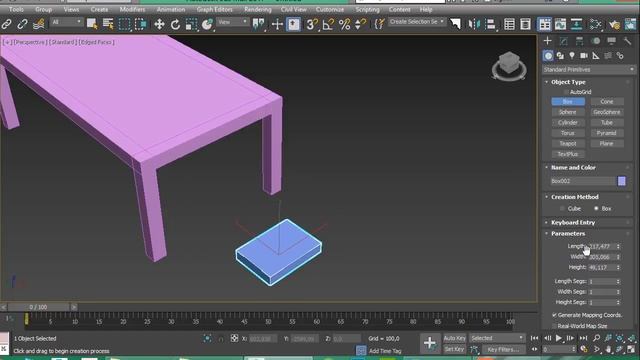
Task: Open the Utilities wrench panel icon
Action: click(627, 41)
